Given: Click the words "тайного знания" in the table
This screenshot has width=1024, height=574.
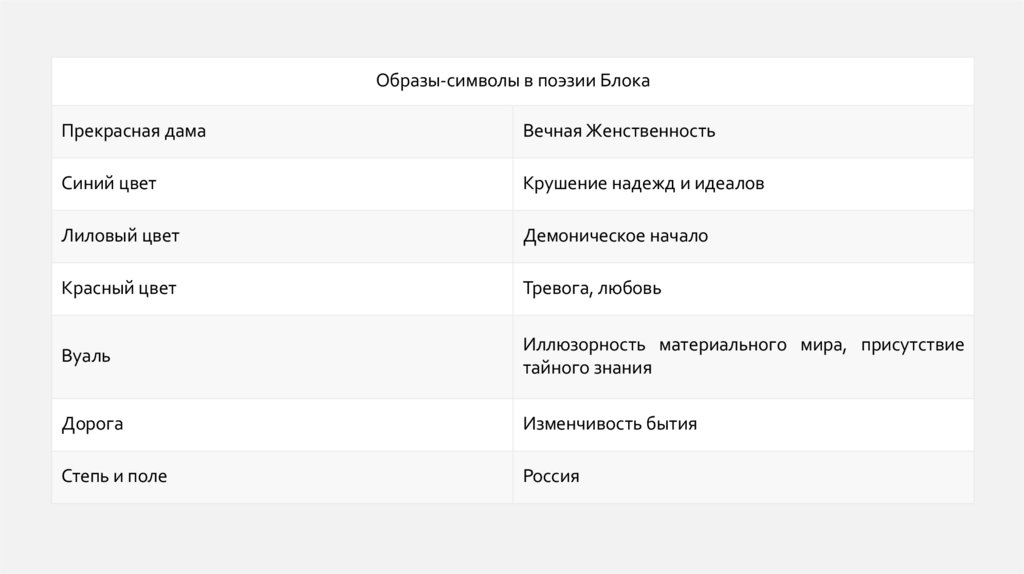Looking at the screenshot, I should [587, 368].
